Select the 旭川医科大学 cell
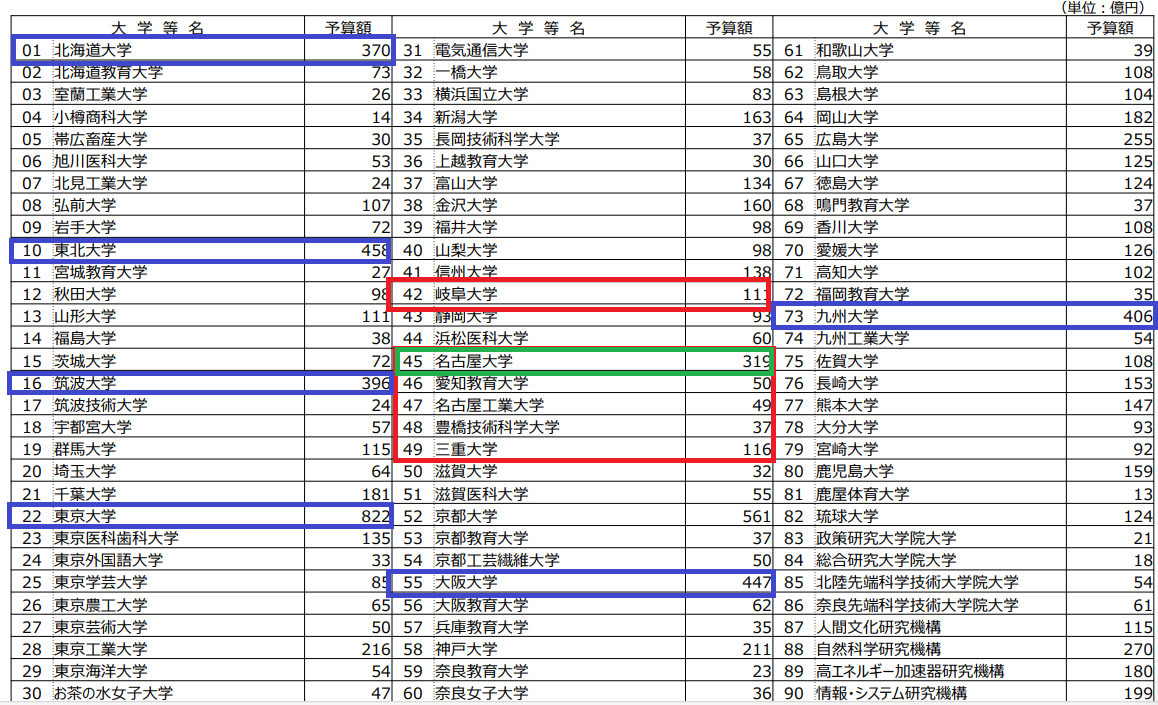Screen dimensions: 1158x705 coord(100,161)
